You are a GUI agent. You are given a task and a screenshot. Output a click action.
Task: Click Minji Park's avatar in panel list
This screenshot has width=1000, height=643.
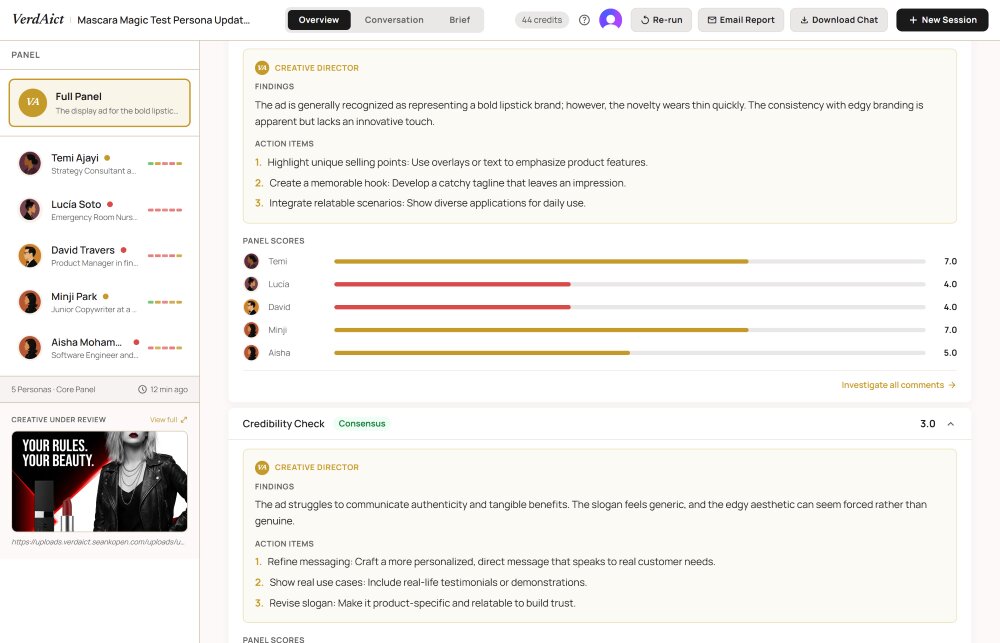point(29,302)
